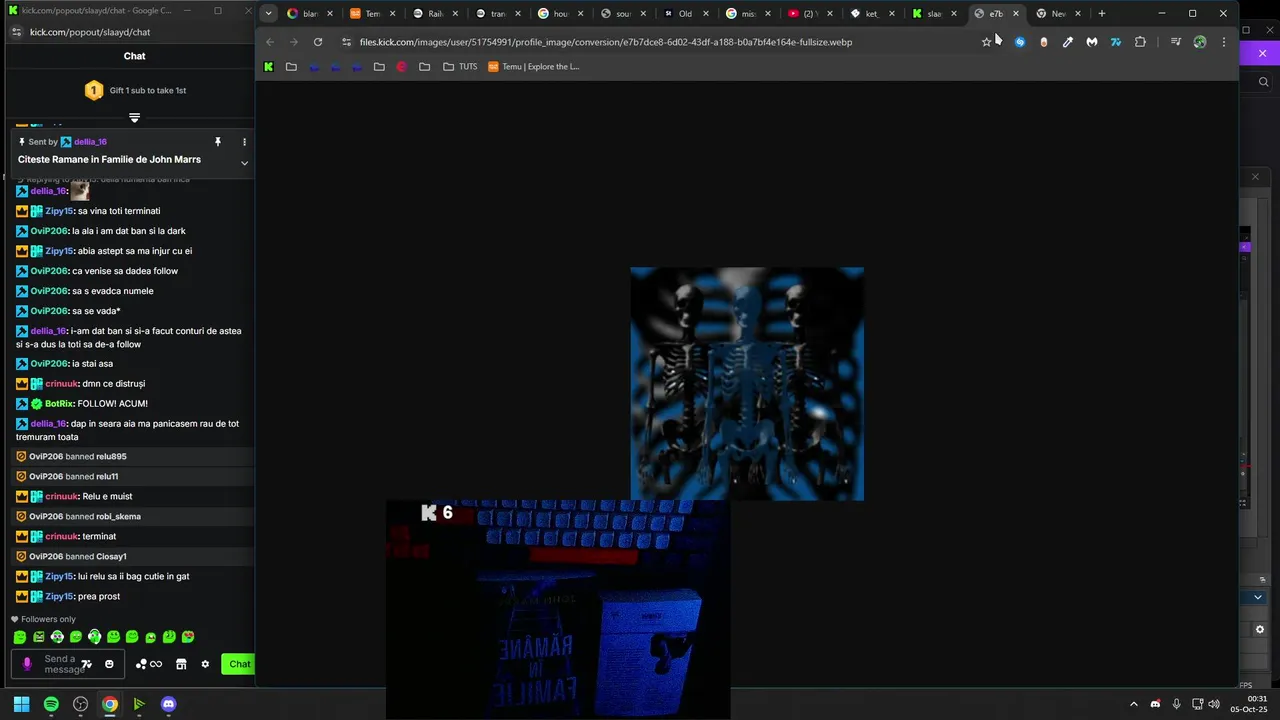
Task: Open Spotify from taskbar
Action: pyautogui.click(x=51, y=704)
